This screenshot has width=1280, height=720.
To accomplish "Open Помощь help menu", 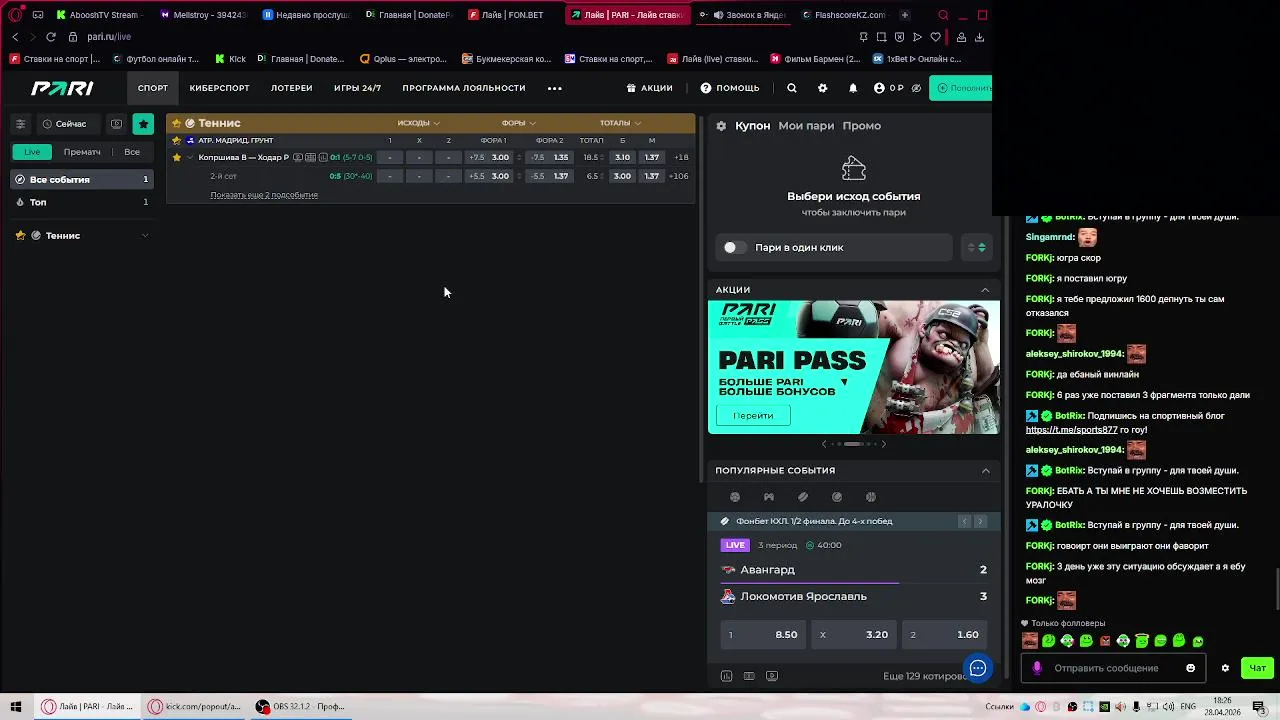I will tap(730, 88).
